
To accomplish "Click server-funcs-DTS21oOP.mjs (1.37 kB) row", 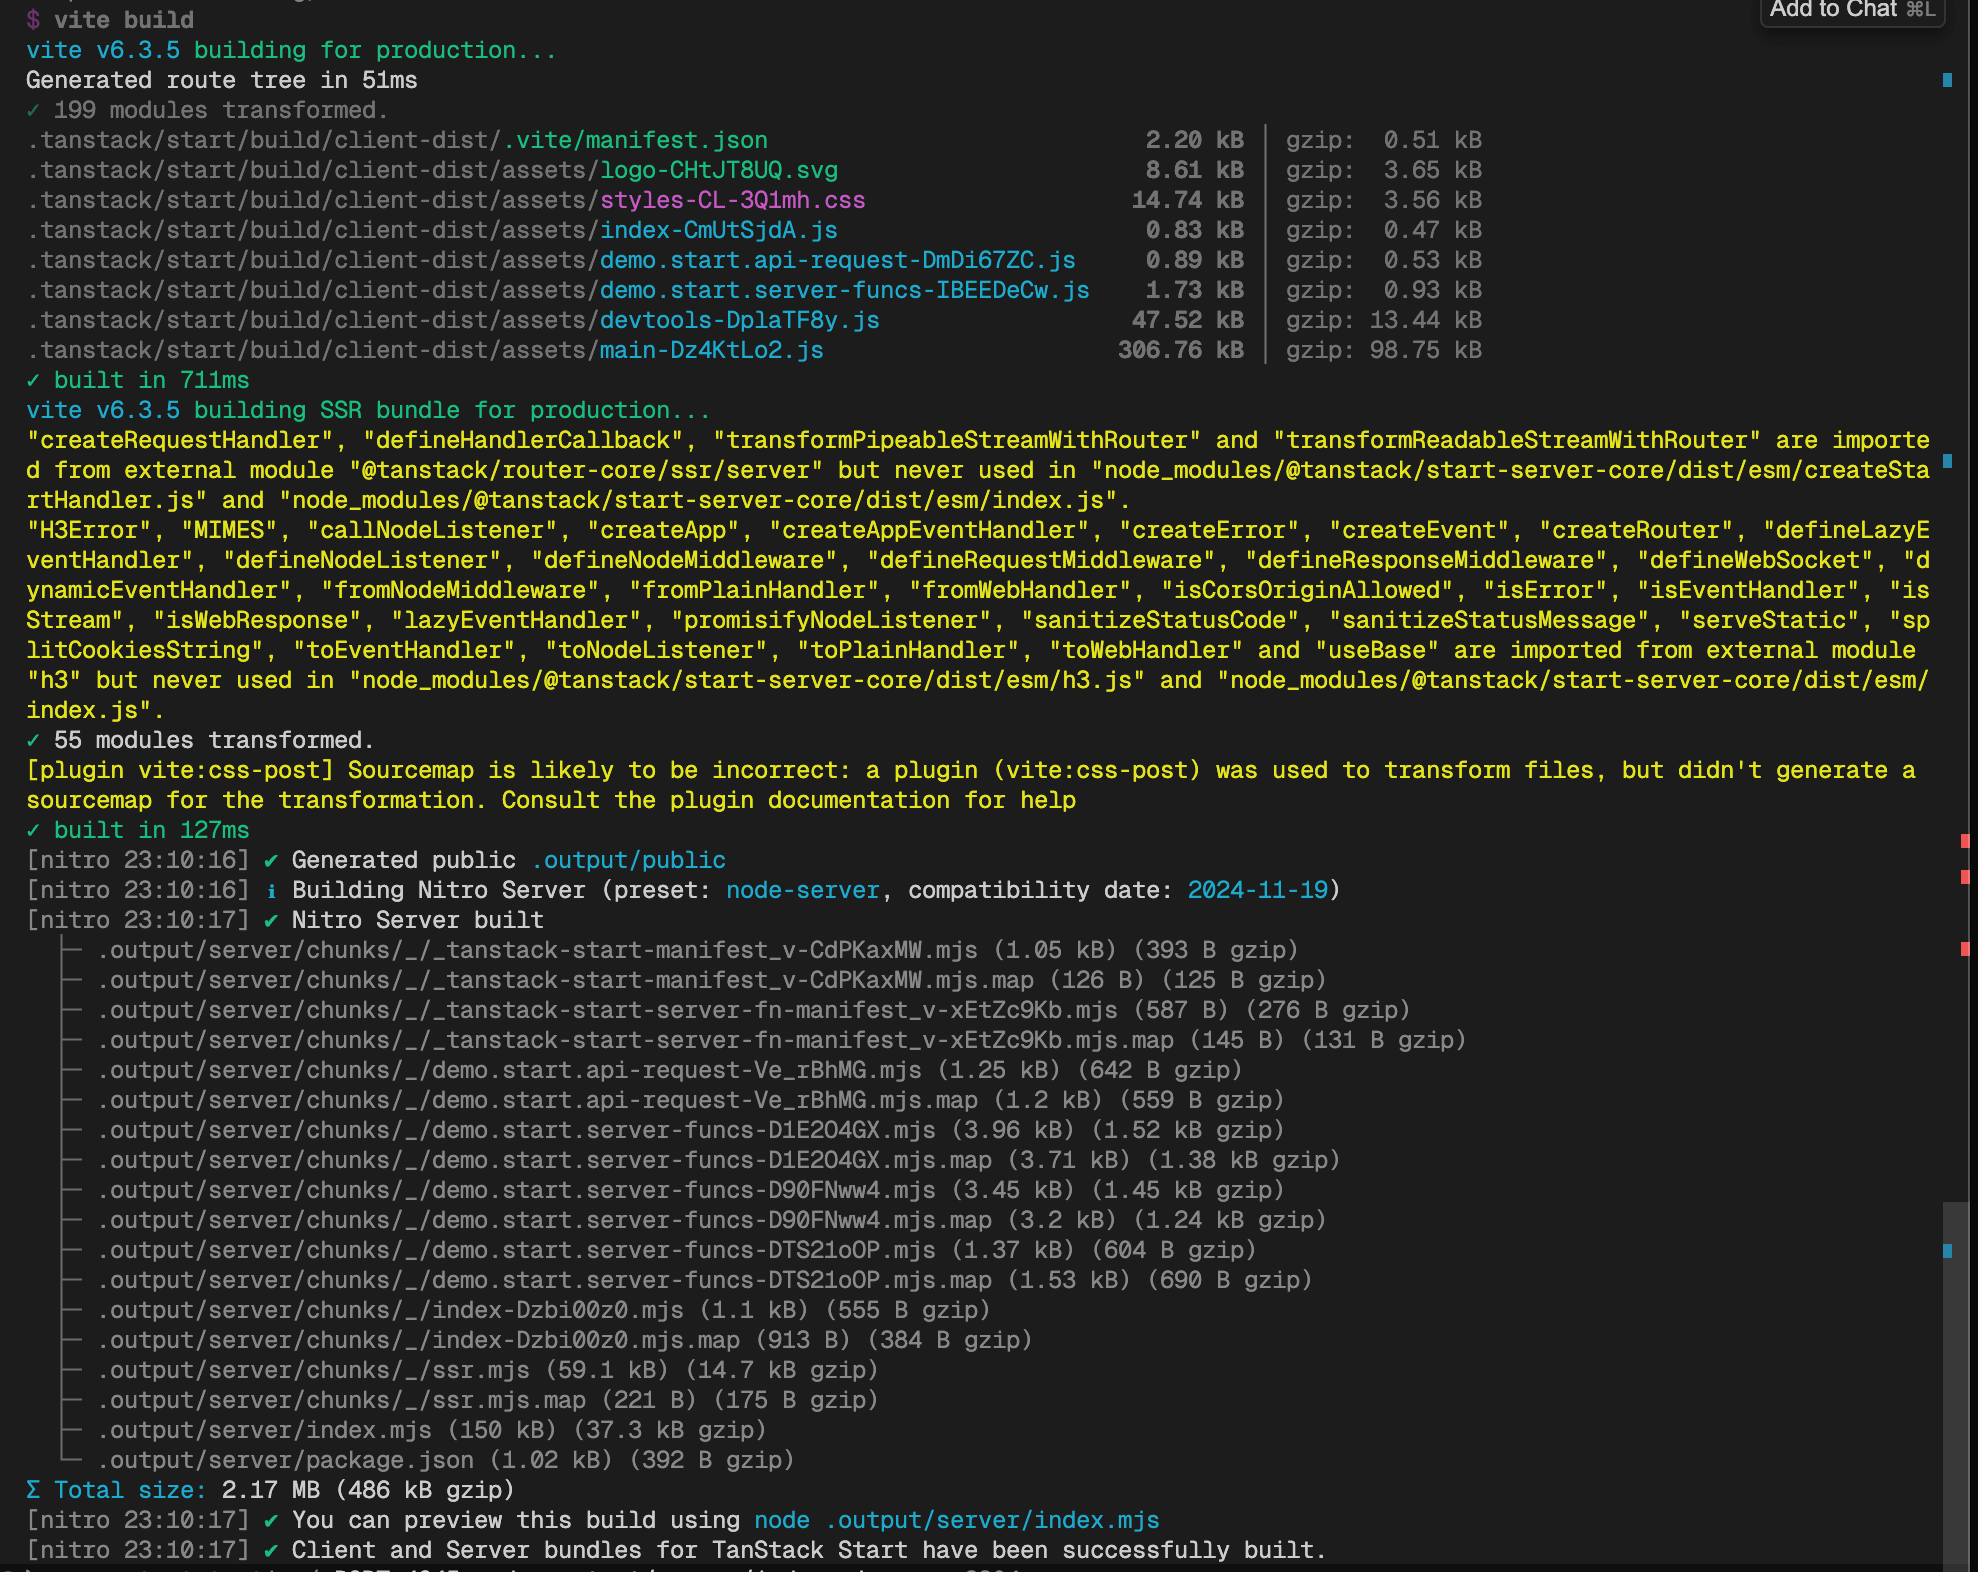I will click(x=677, y=1250).
